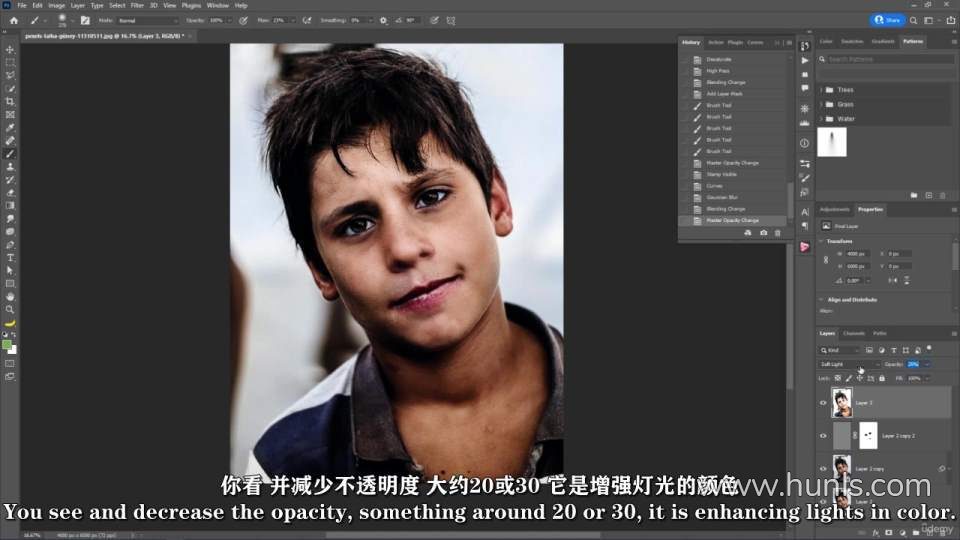Switch to the Channels tab
The image size is (960, 540).
[x=853, y=333]
